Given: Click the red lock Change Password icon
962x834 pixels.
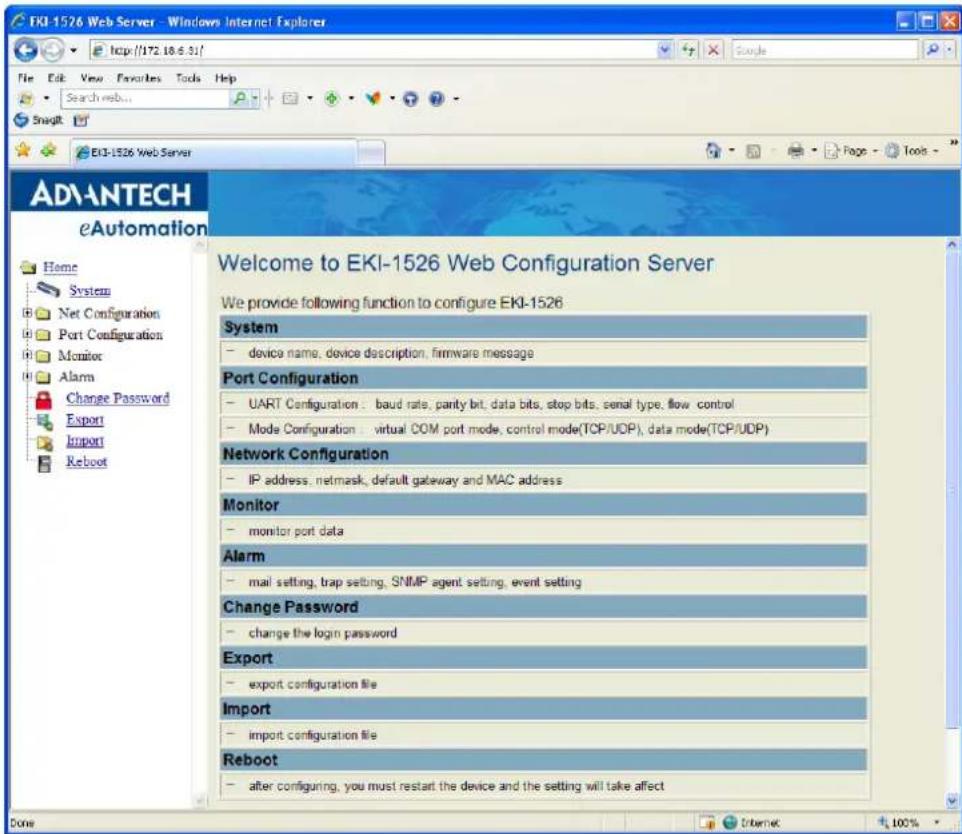Looking at the screenshot, I should coord(44,400).
